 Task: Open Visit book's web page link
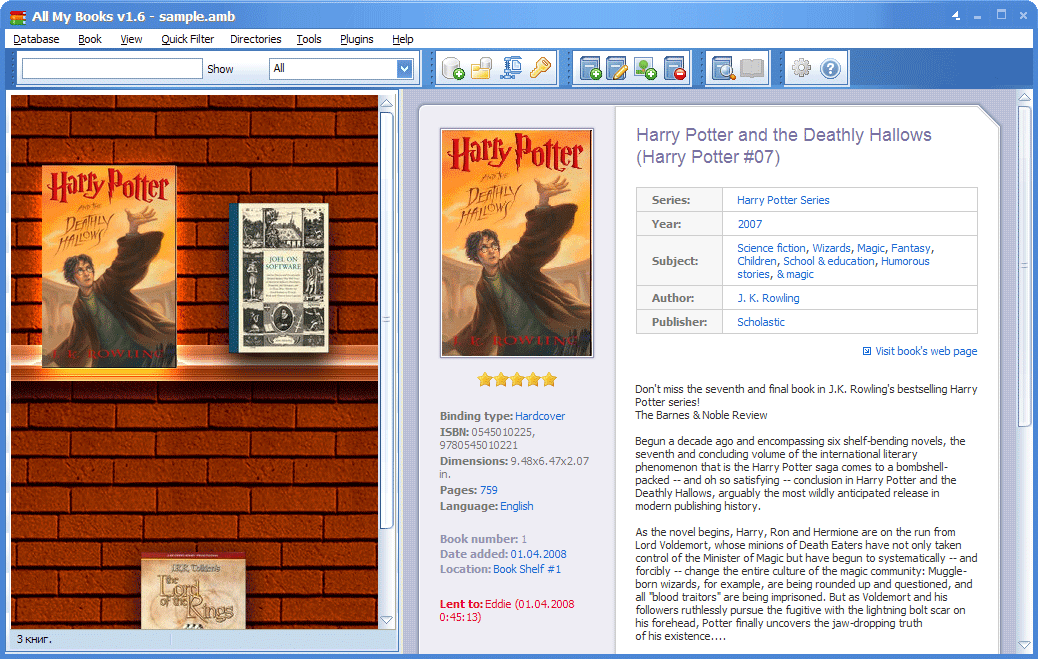coord(926,351)
